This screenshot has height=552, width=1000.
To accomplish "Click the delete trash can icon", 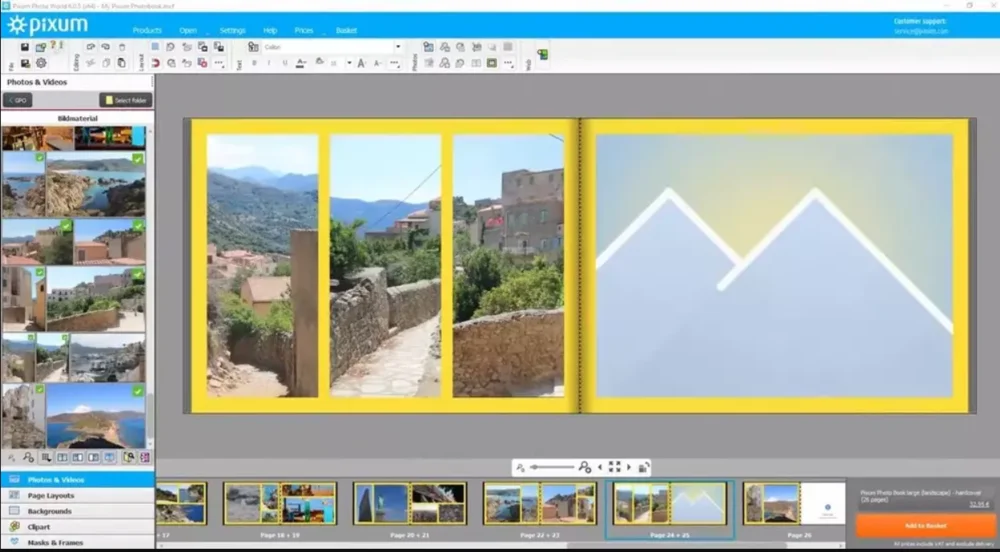I will (x=122, y=47).
